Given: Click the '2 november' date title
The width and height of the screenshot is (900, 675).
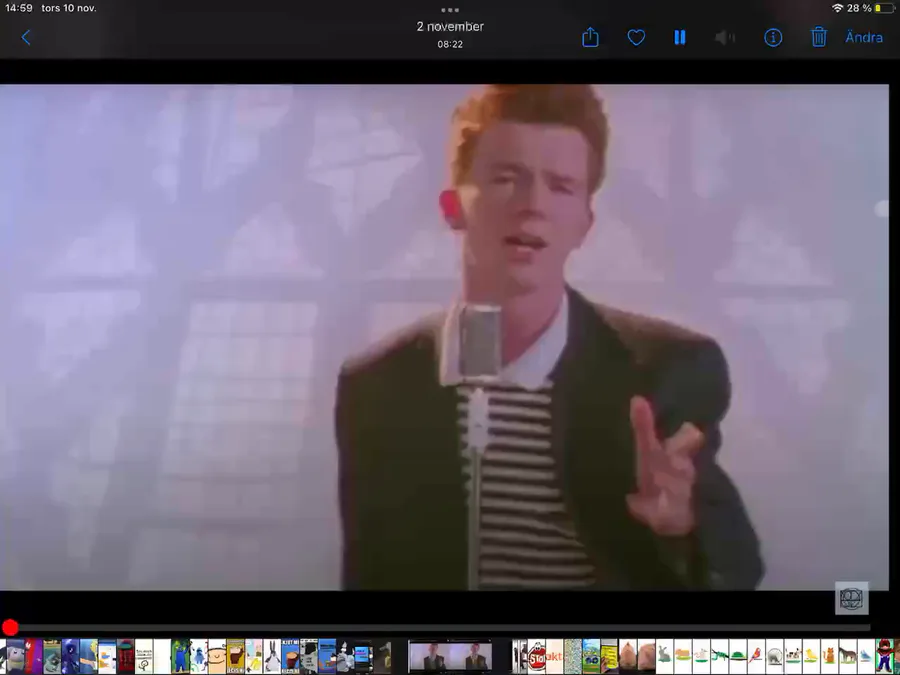Looking at the screenshot, I should (x=450, y=26).
